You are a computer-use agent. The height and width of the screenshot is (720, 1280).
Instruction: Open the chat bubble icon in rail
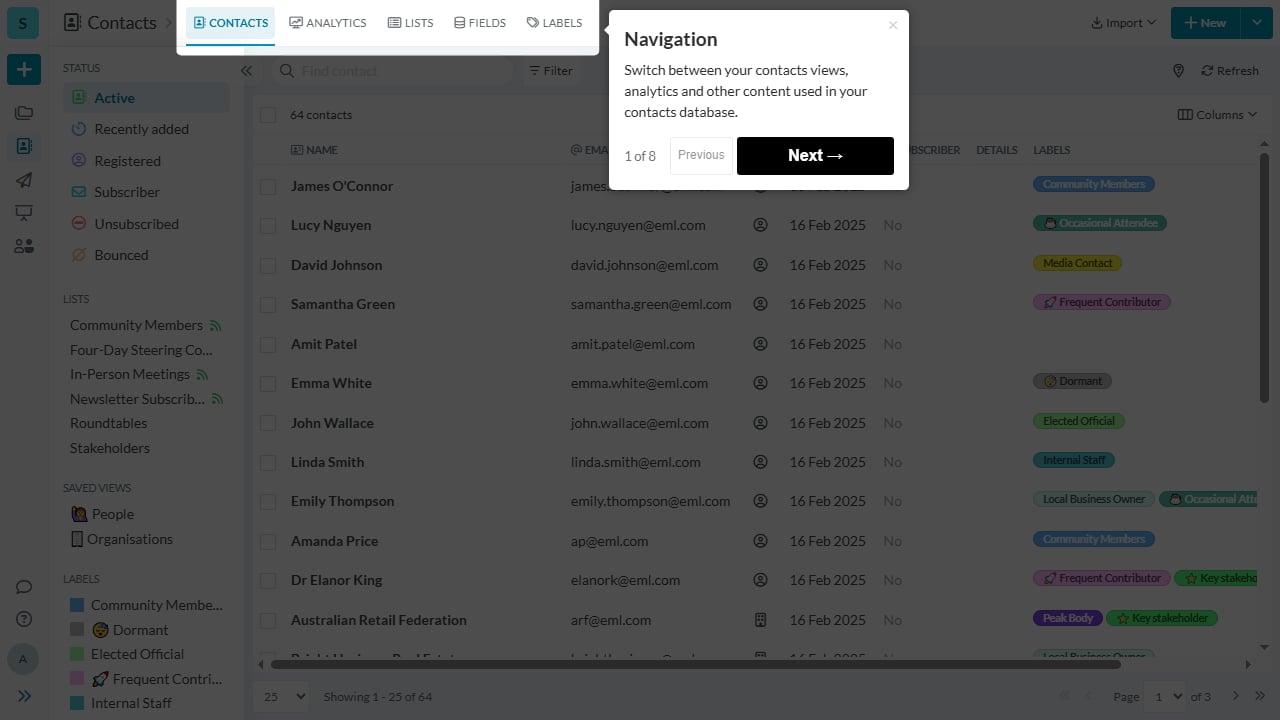[x=24, y=587]
